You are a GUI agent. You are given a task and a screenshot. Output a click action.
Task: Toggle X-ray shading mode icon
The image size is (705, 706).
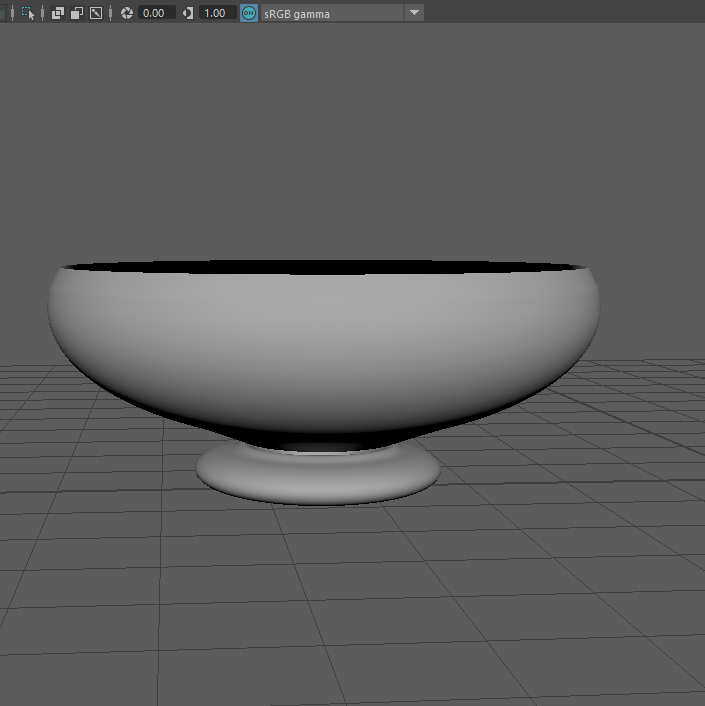tap(58, 13)
